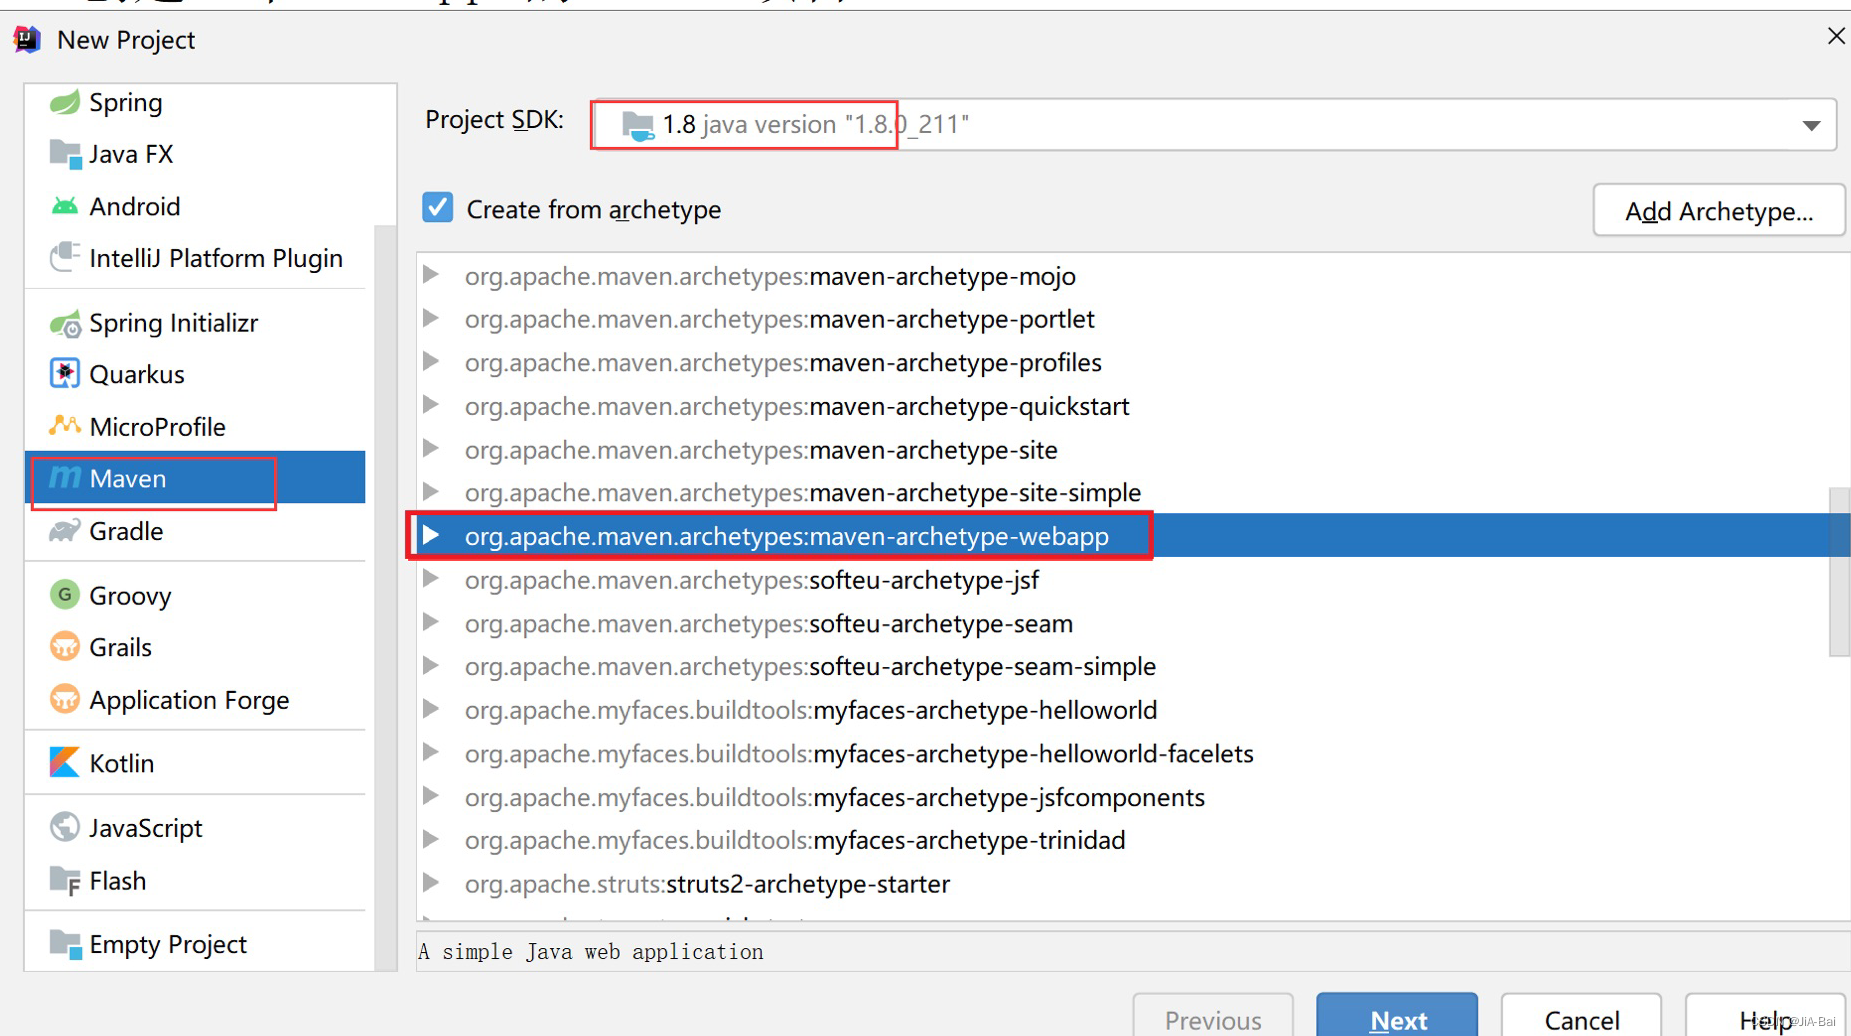This screenshot has height=1036, width=1851.
Task: Select Quarkus project type
Action: coord(195,374)
